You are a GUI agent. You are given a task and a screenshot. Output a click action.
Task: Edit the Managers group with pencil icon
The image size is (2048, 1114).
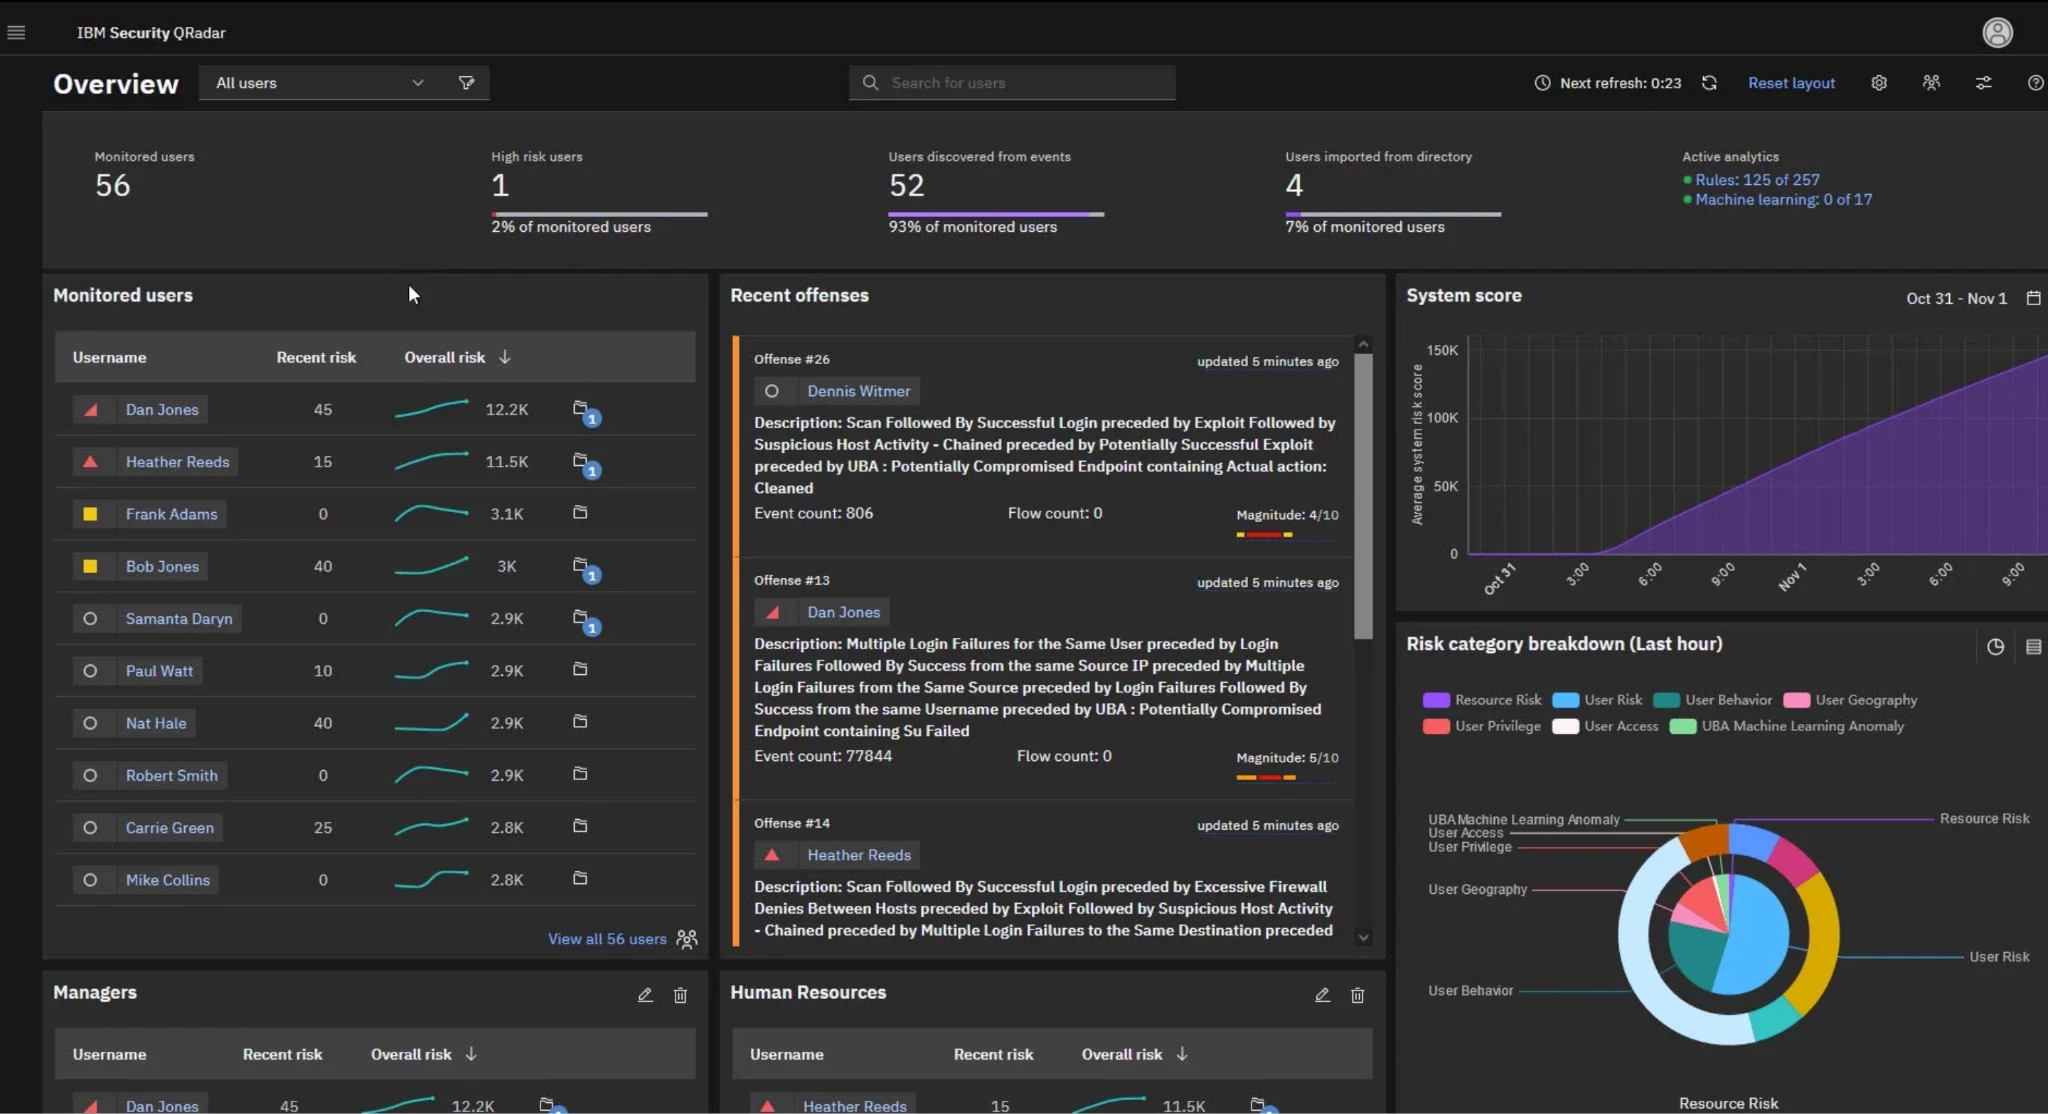pos(645,995)
